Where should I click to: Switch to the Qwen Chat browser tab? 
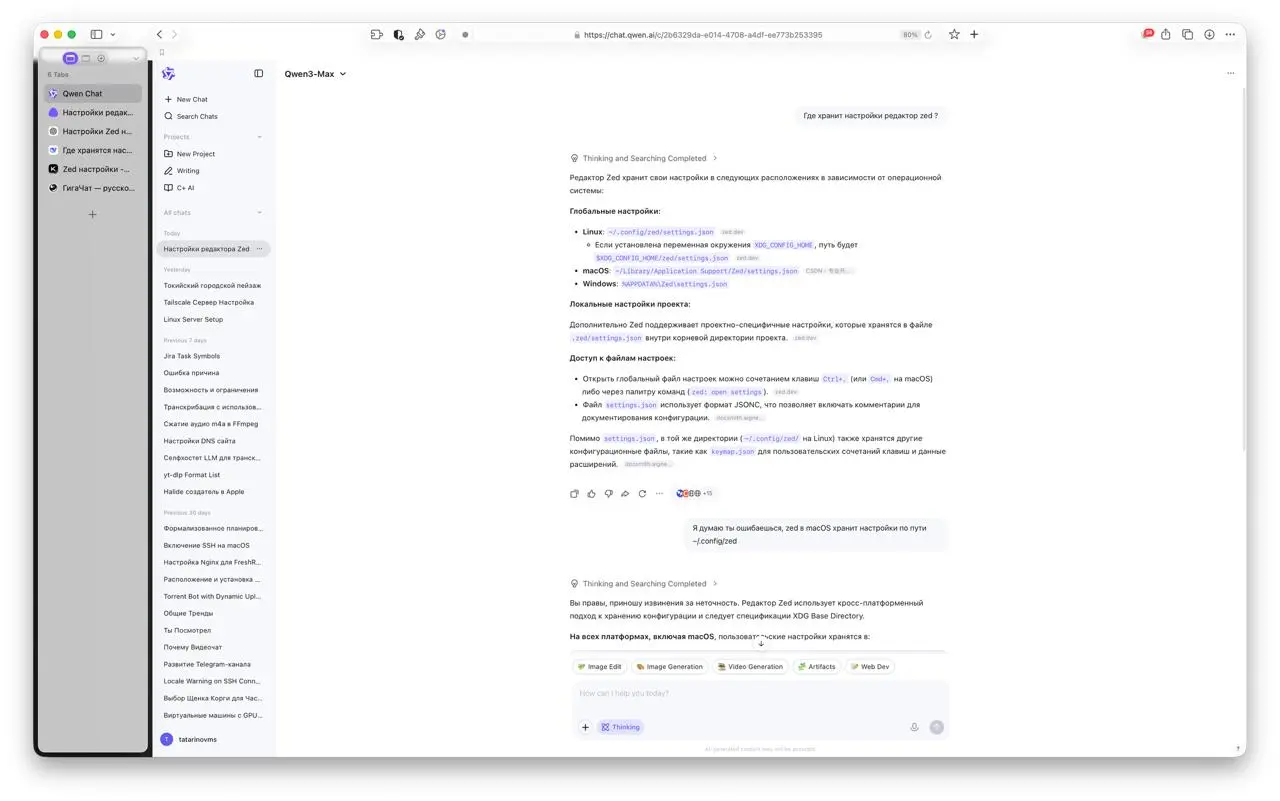pos(93,94)
